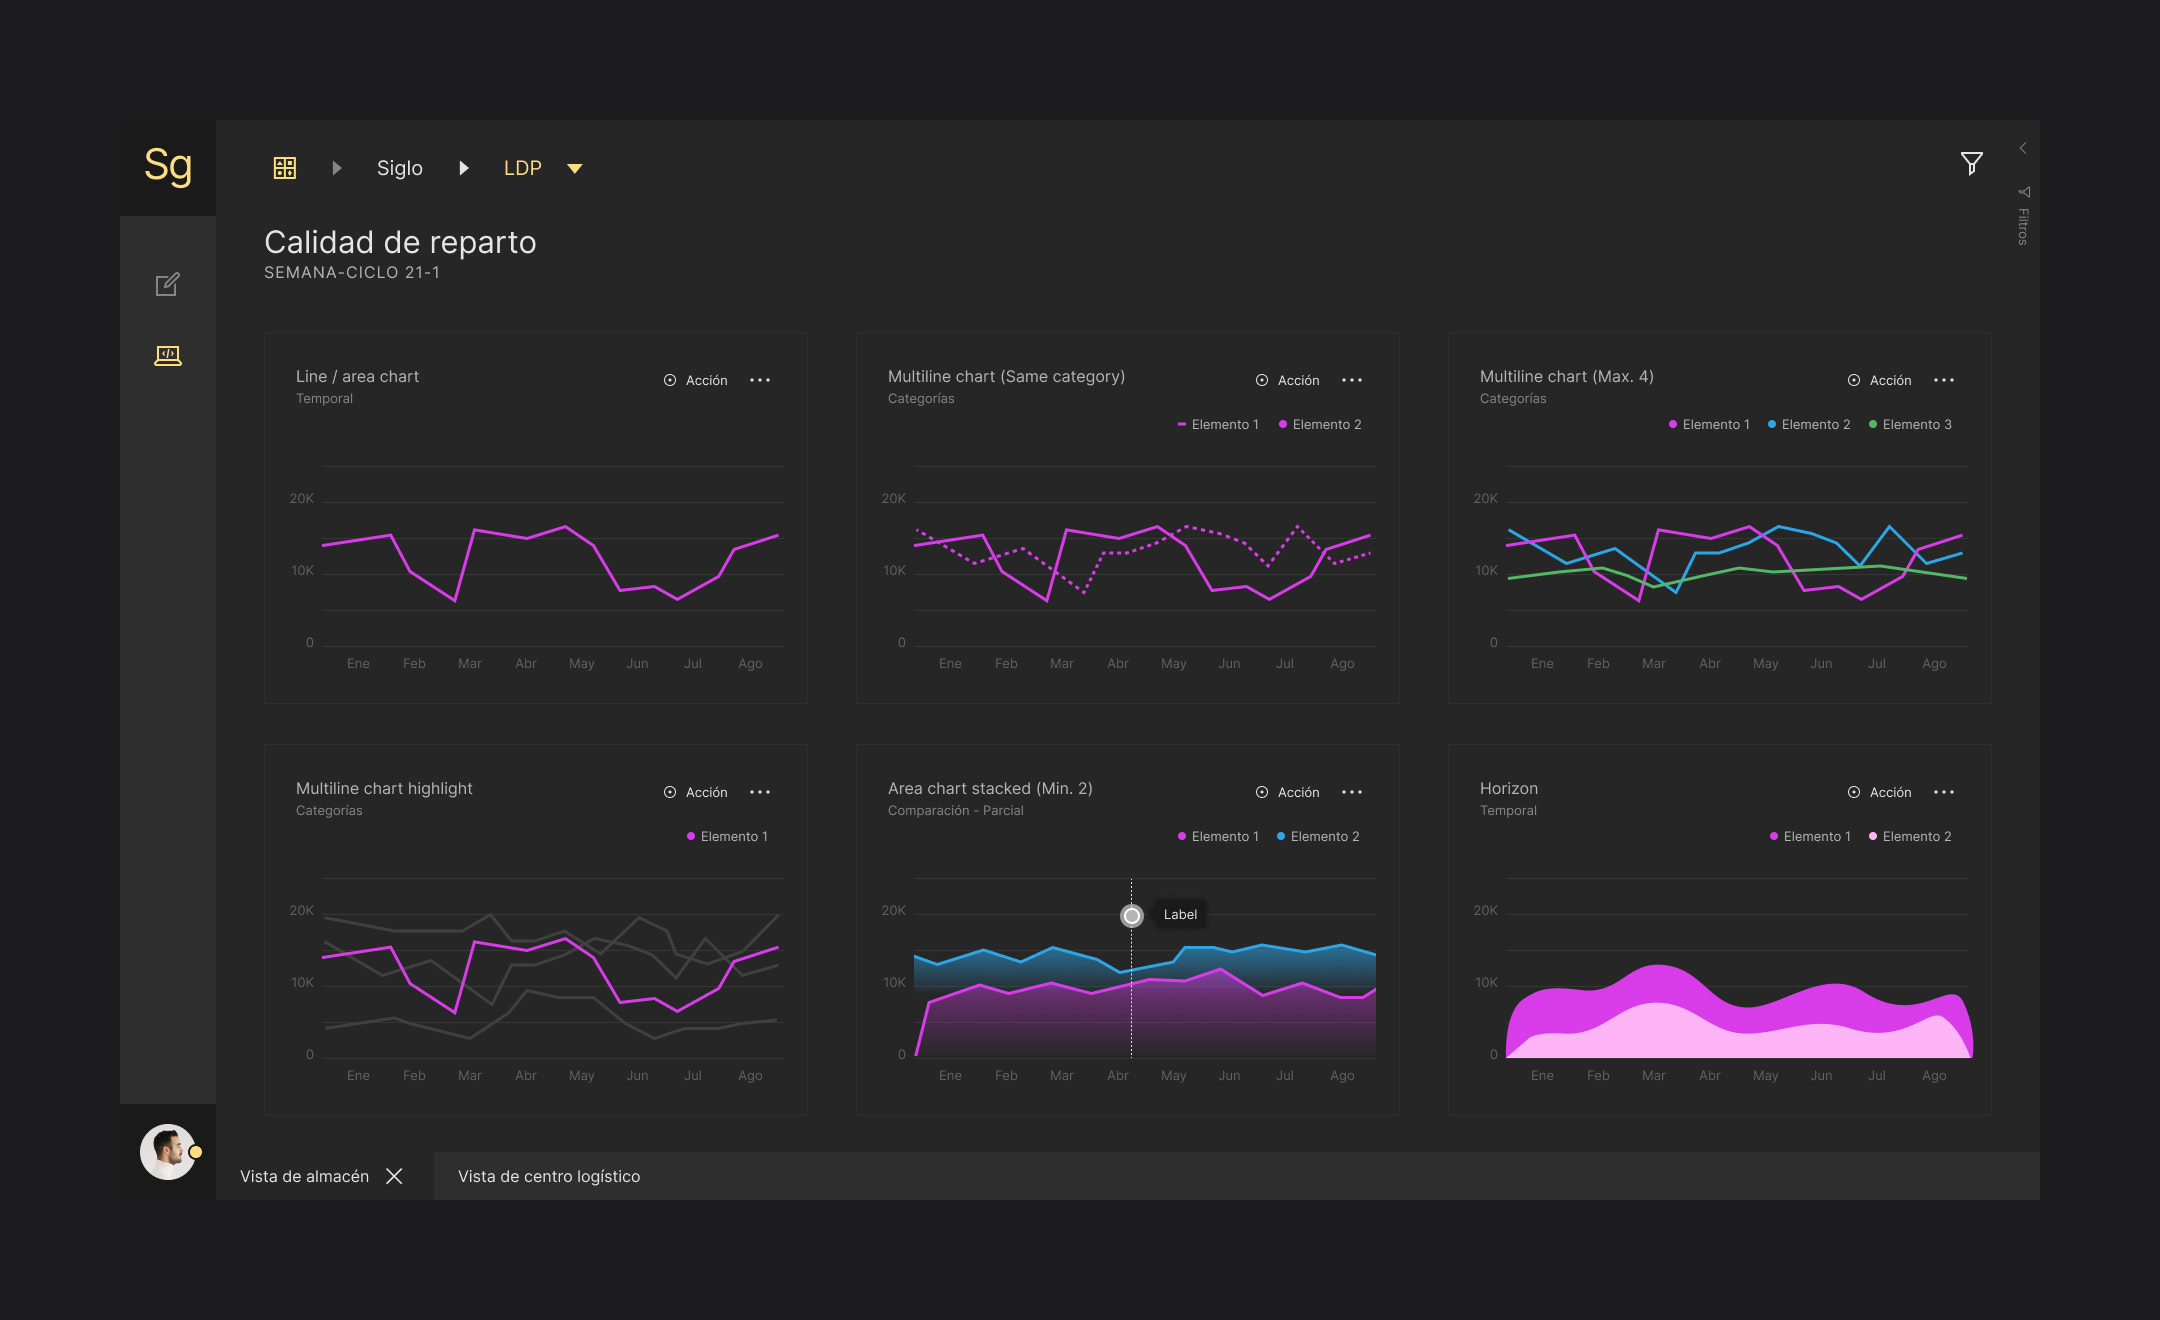
Task: Toggle Elemento 1 legend in Same category chart
Action: click(x=1218, y=424)
